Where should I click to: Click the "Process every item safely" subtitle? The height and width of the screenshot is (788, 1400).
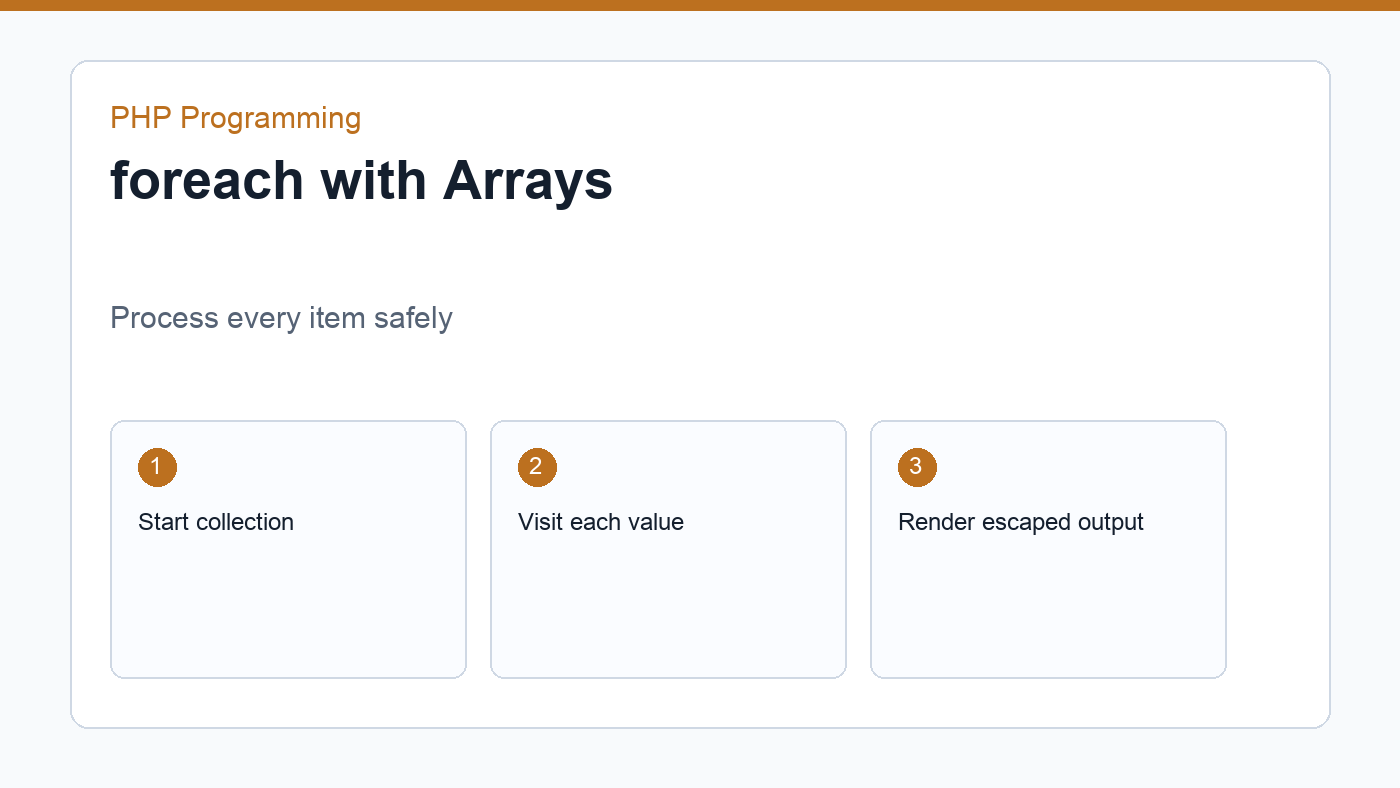pos(281,318)
